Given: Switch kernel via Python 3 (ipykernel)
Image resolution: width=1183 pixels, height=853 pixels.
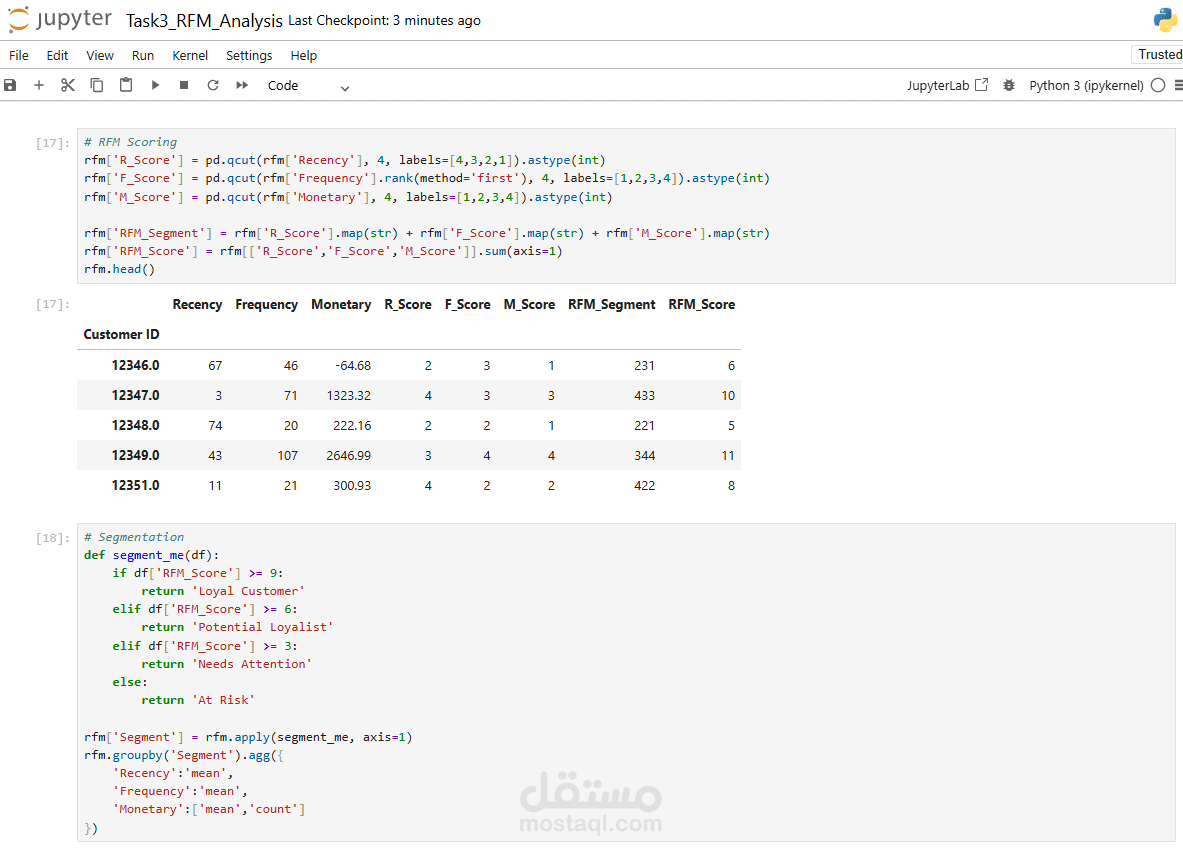Looking at the screenshot, I should point(1086,86).
